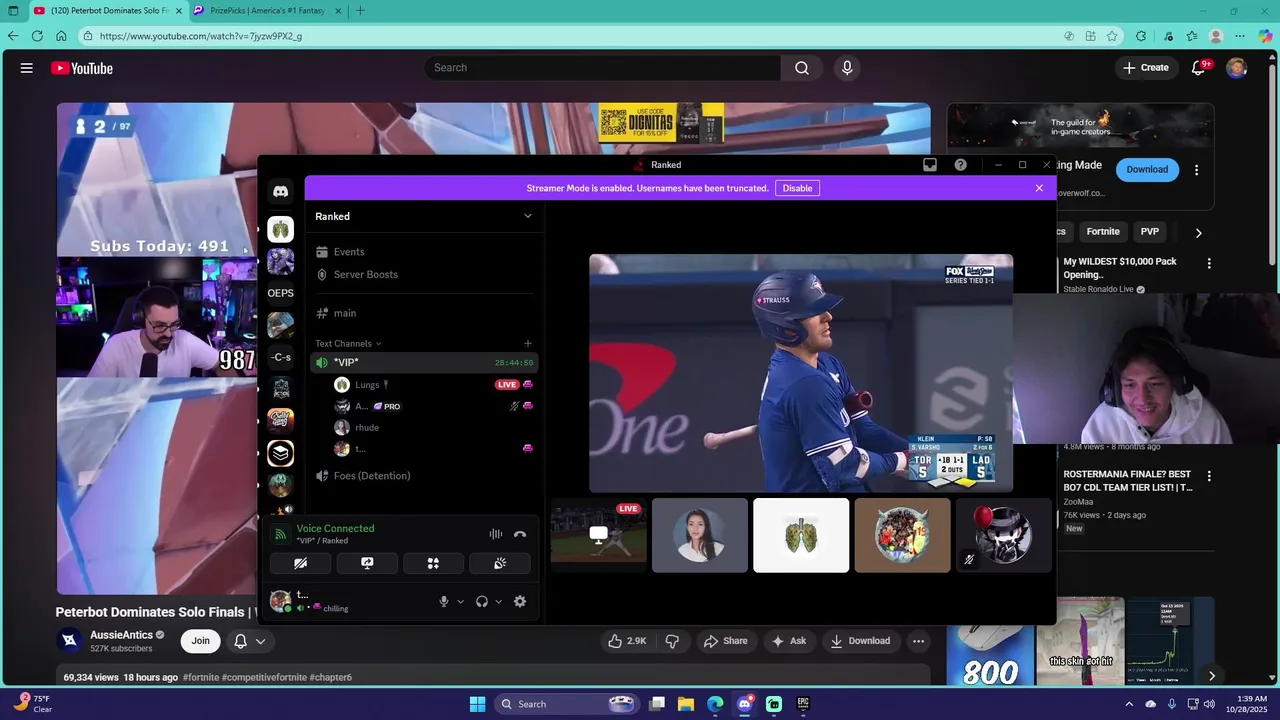
Task: Open YouTube notifications bell
Action: point(1198,68)
